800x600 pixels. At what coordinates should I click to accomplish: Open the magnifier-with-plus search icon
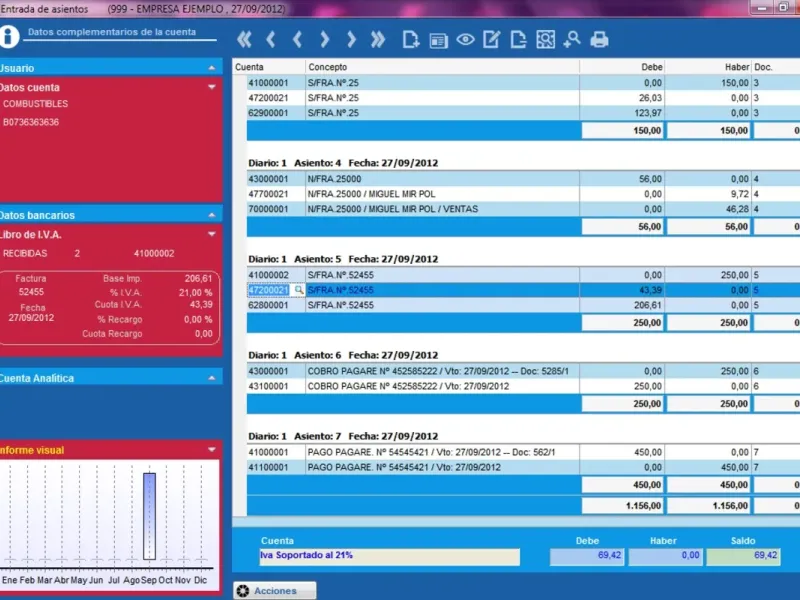[572, 39]
